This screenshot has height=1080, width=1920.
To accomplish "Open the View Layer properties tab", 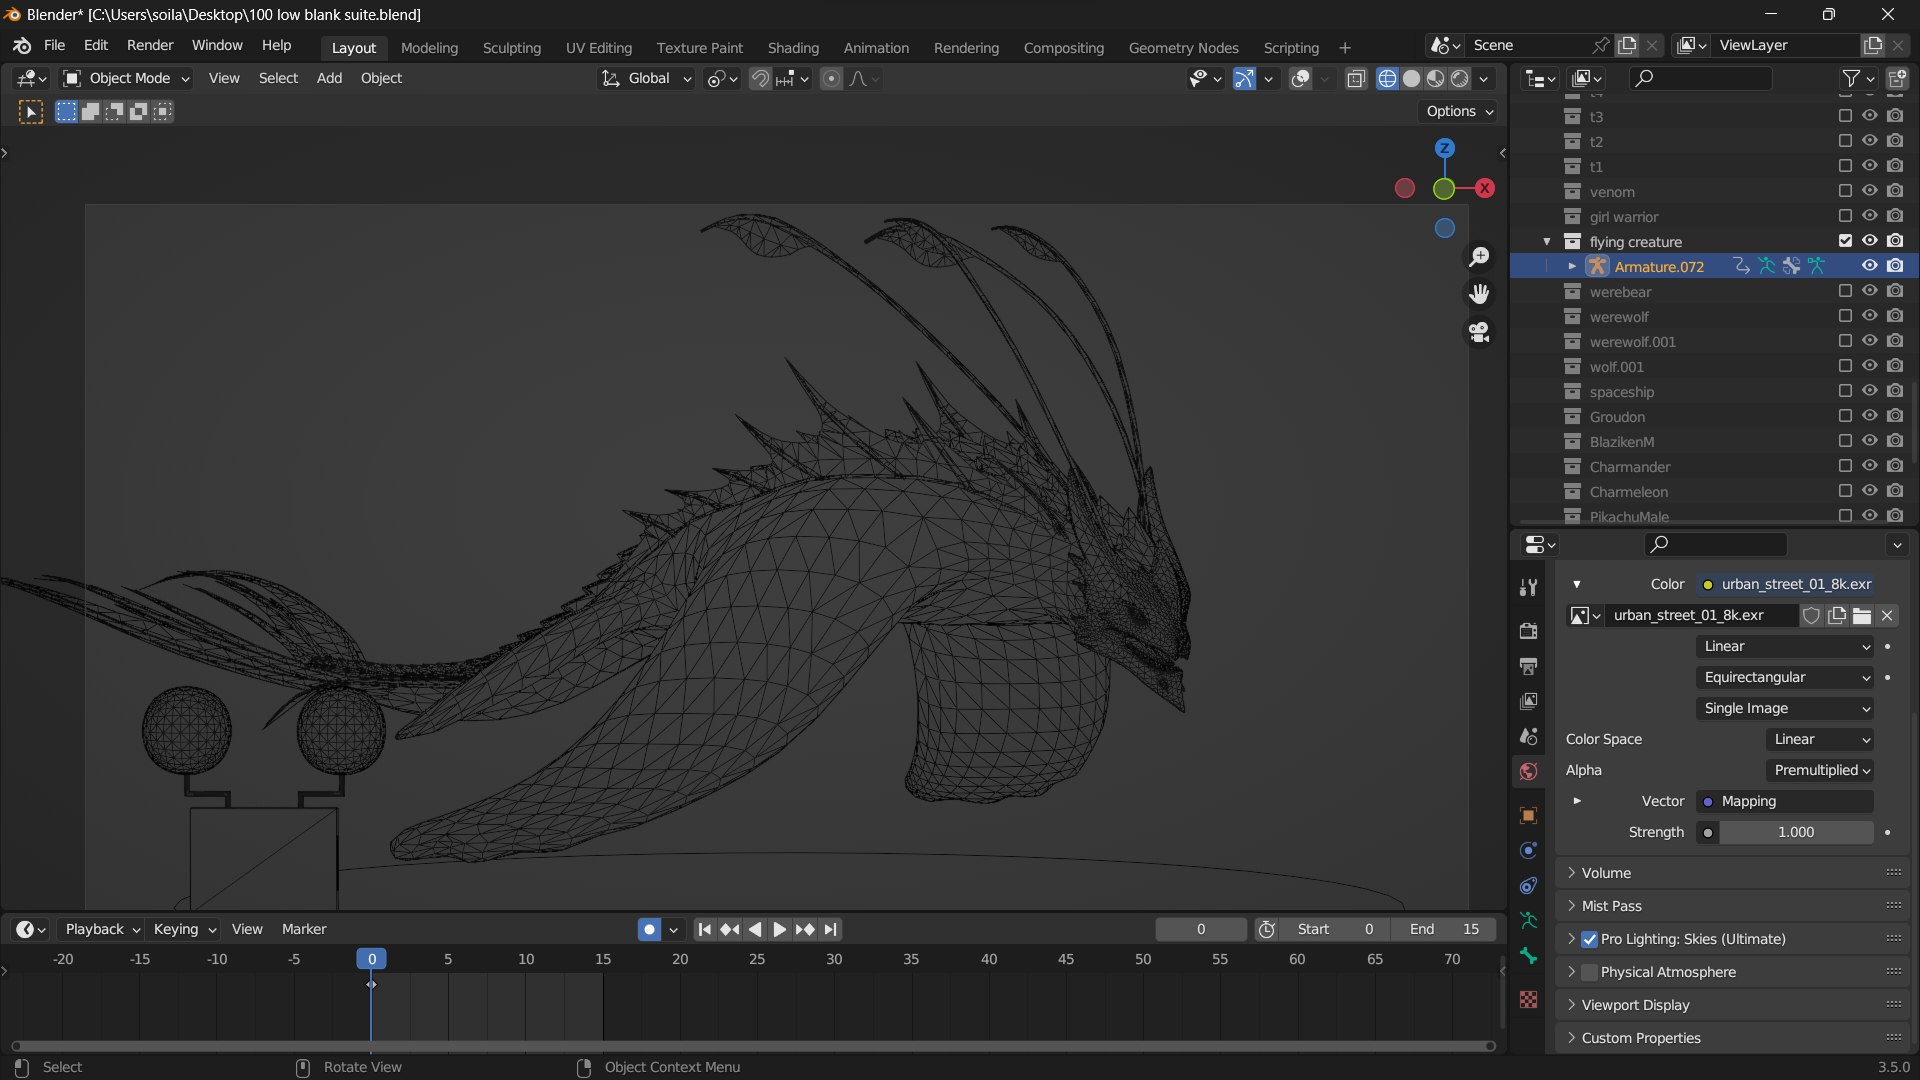I will click(x=1528, y=701).
